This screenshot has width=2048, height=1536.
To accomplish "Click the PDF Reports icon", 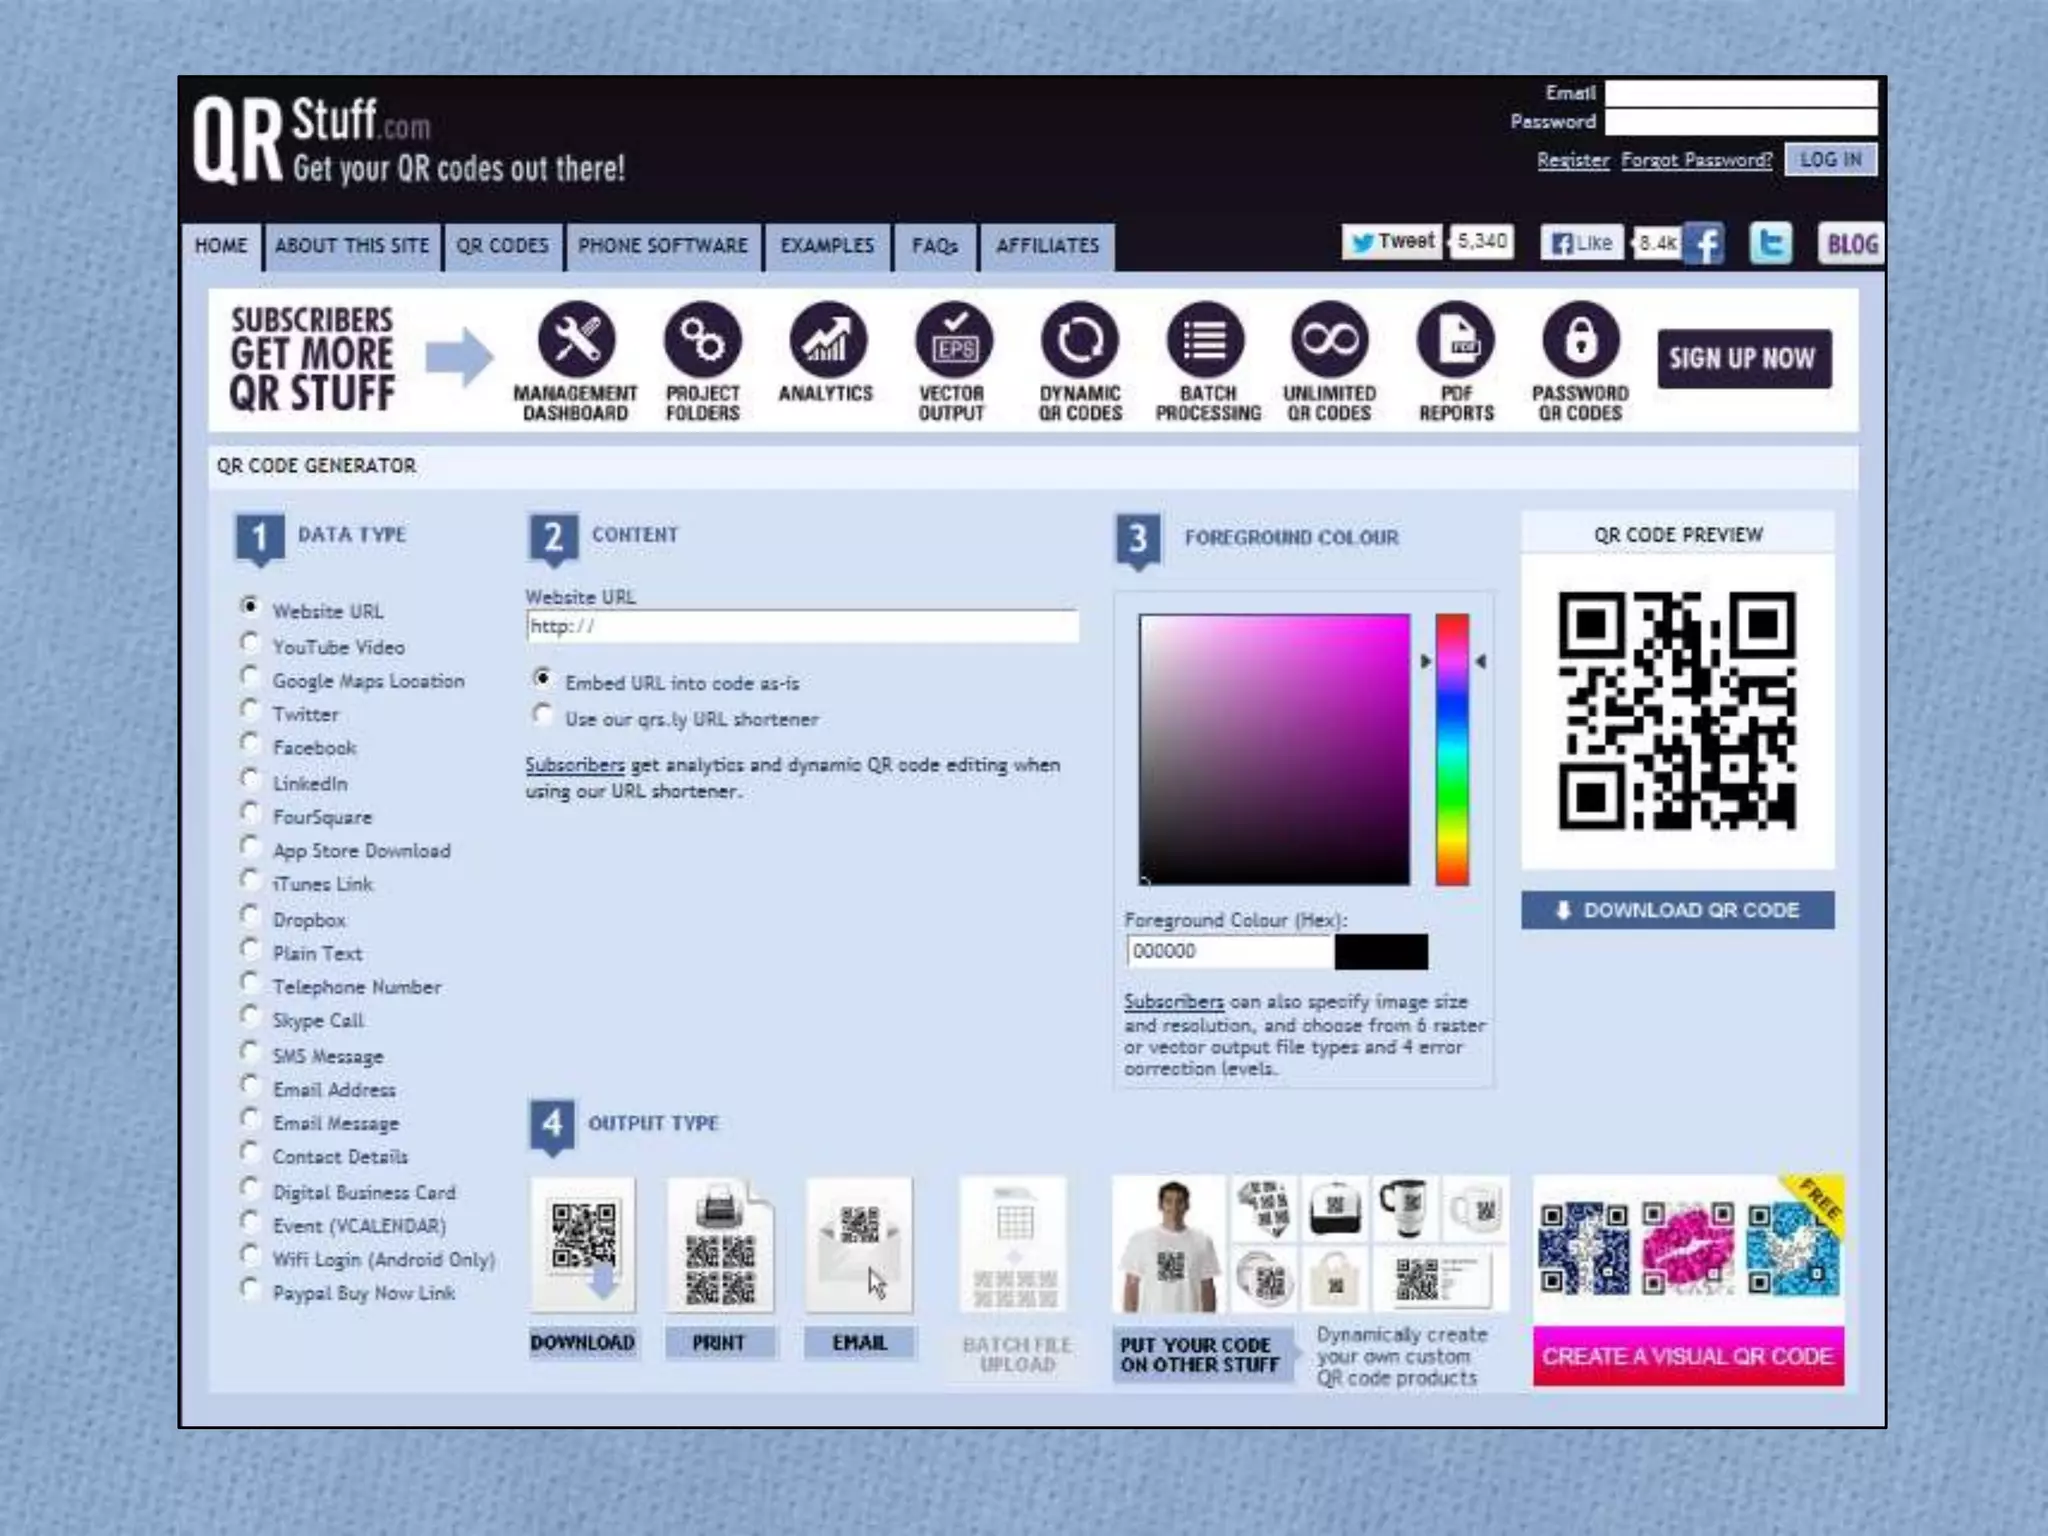I will (x=1456, y=340).
